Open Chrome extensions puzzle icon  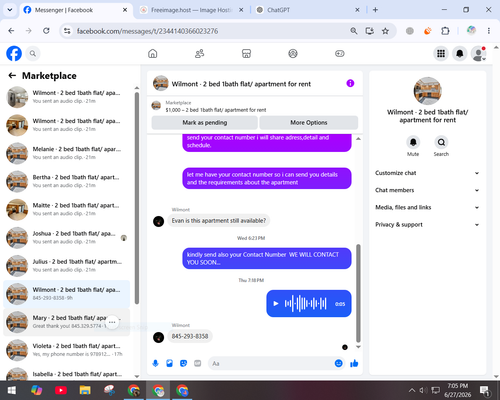click(x=445, y=31)
